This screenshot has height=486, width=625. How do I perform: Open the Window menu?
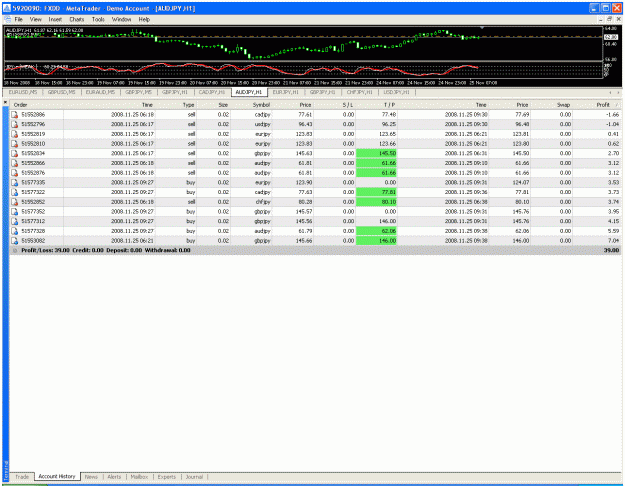[x=121, y=19]
